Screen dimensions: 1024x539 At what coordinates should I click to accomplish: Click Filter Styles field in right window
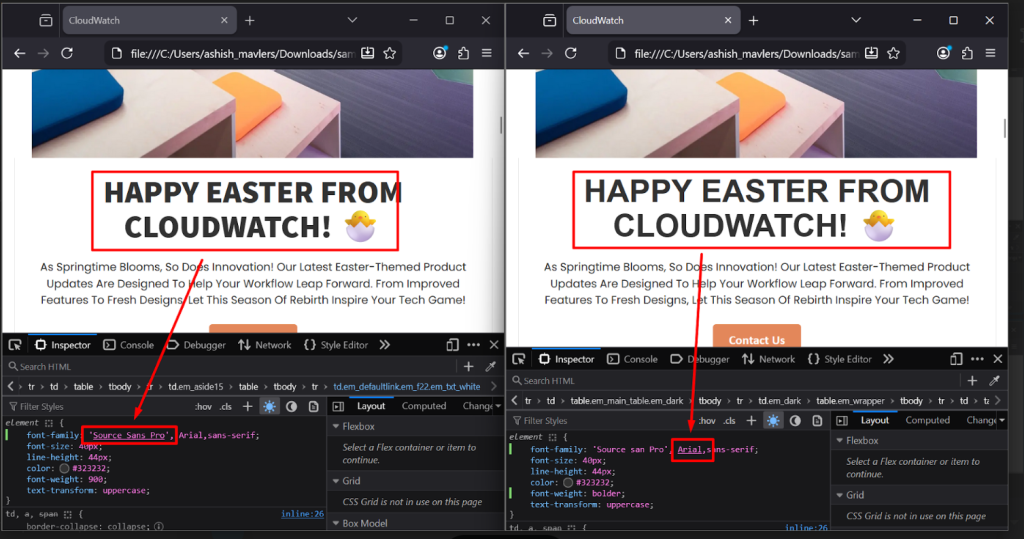click(x=601, y=421)
